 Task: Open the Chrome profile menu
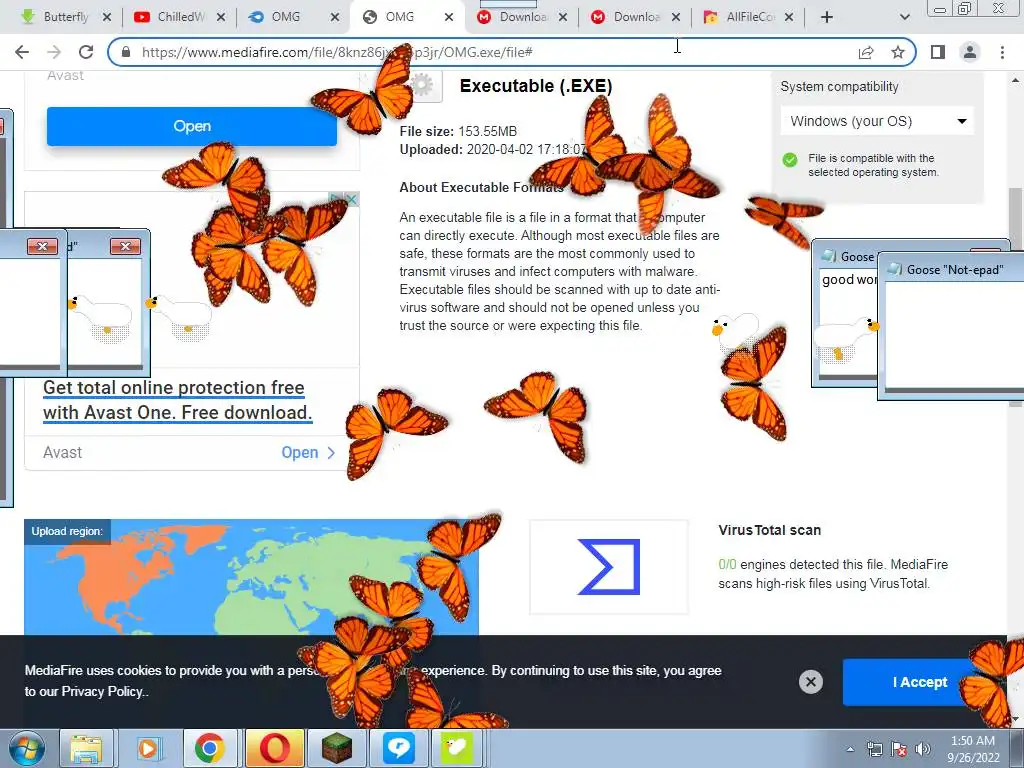click(970, 52)
